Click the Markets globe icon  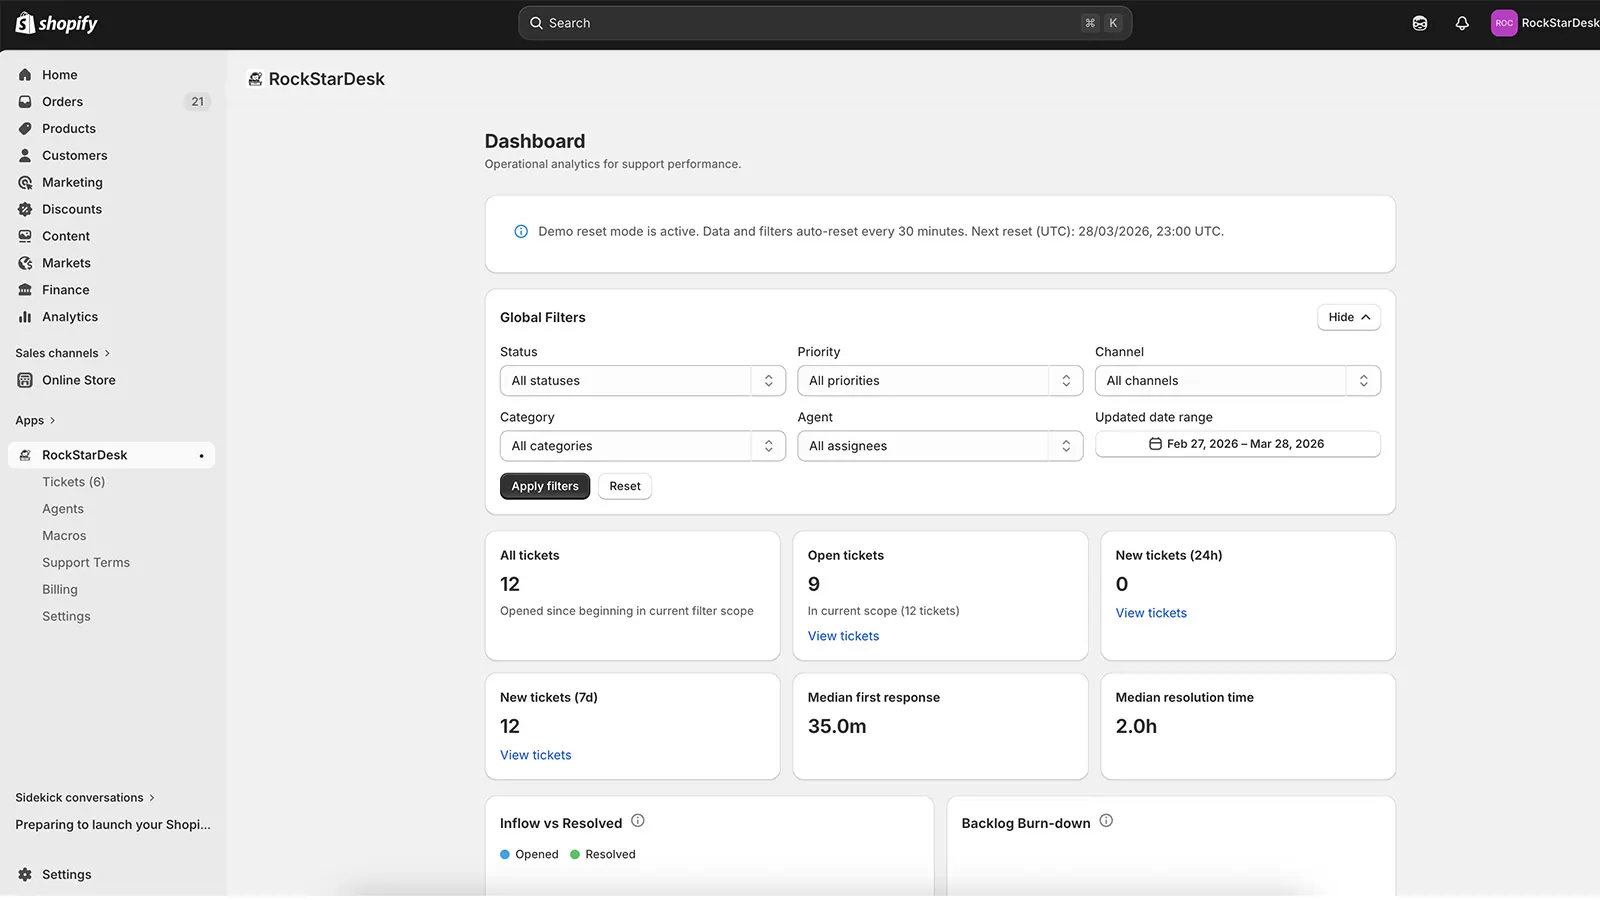25,264
